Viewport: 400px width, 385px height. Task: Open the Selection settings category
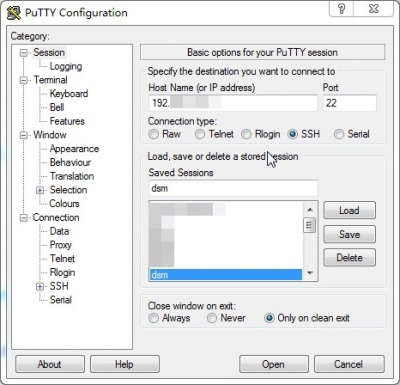68,190
